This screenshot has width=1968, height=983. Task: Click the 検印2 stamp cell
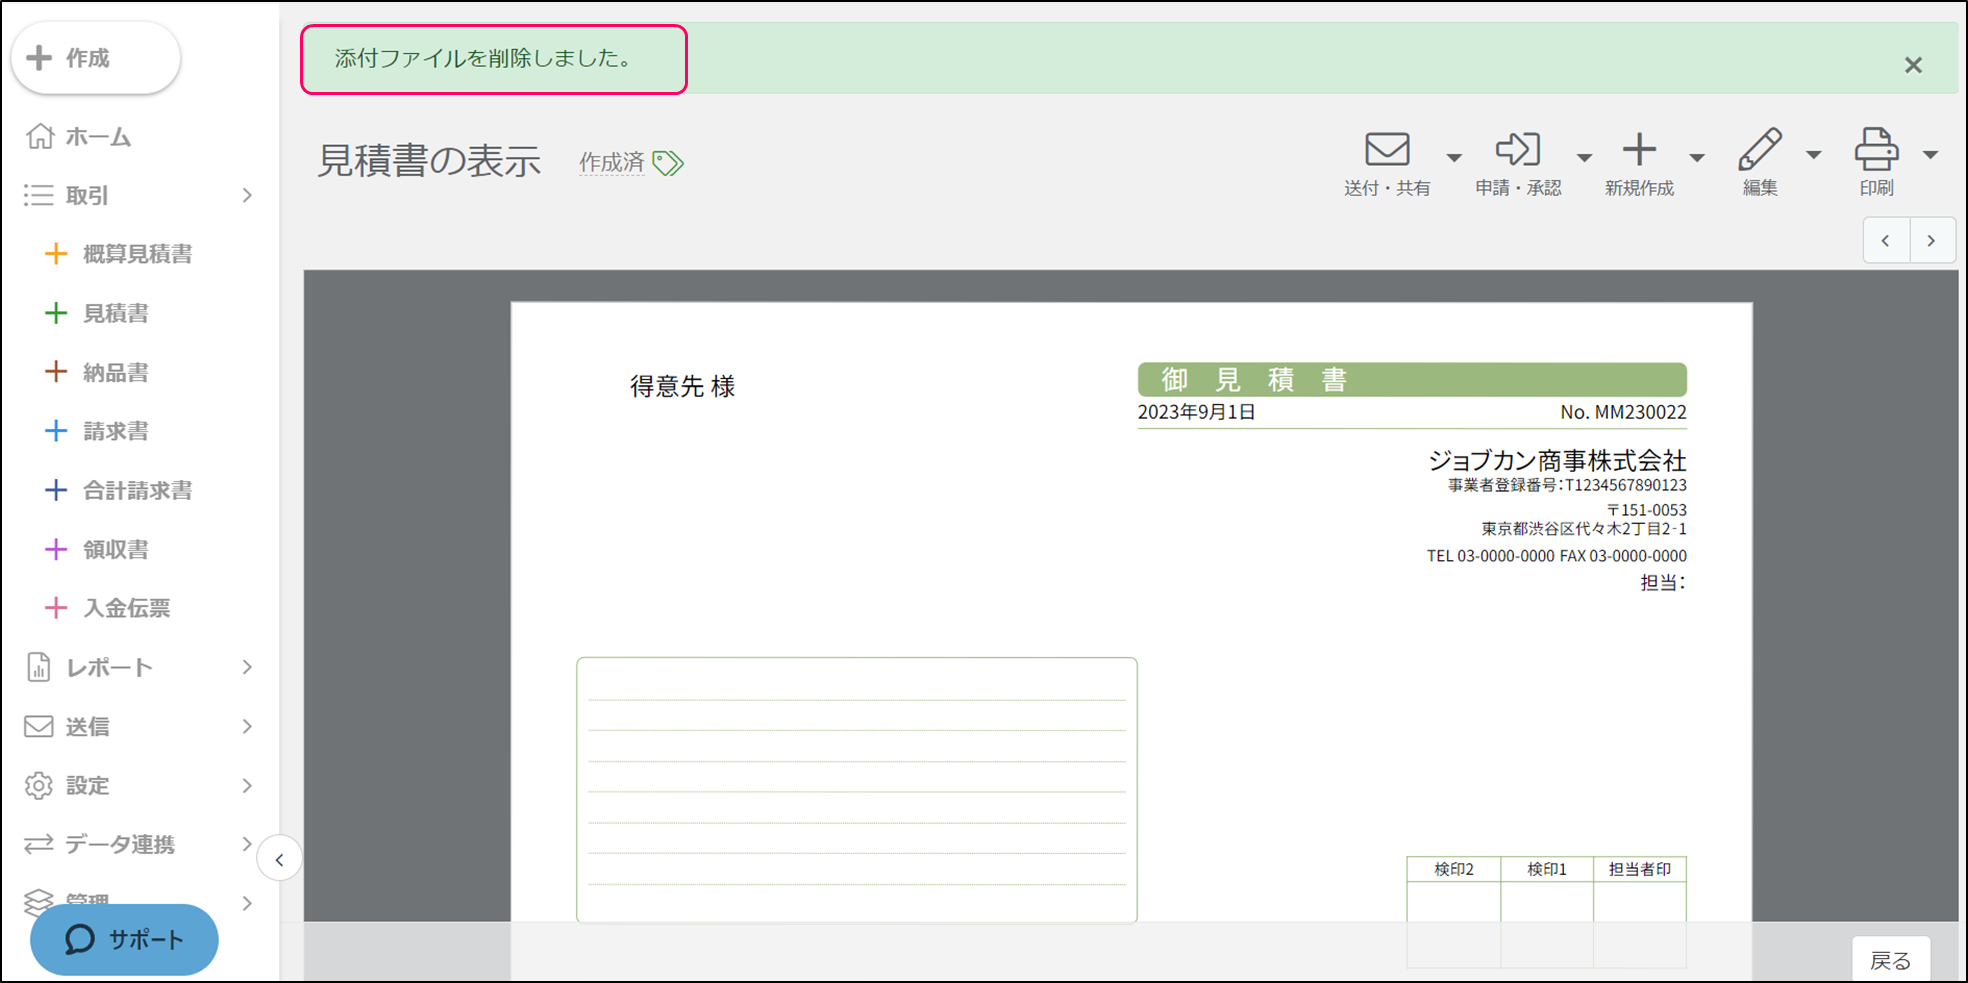[x=1453, y=869]
